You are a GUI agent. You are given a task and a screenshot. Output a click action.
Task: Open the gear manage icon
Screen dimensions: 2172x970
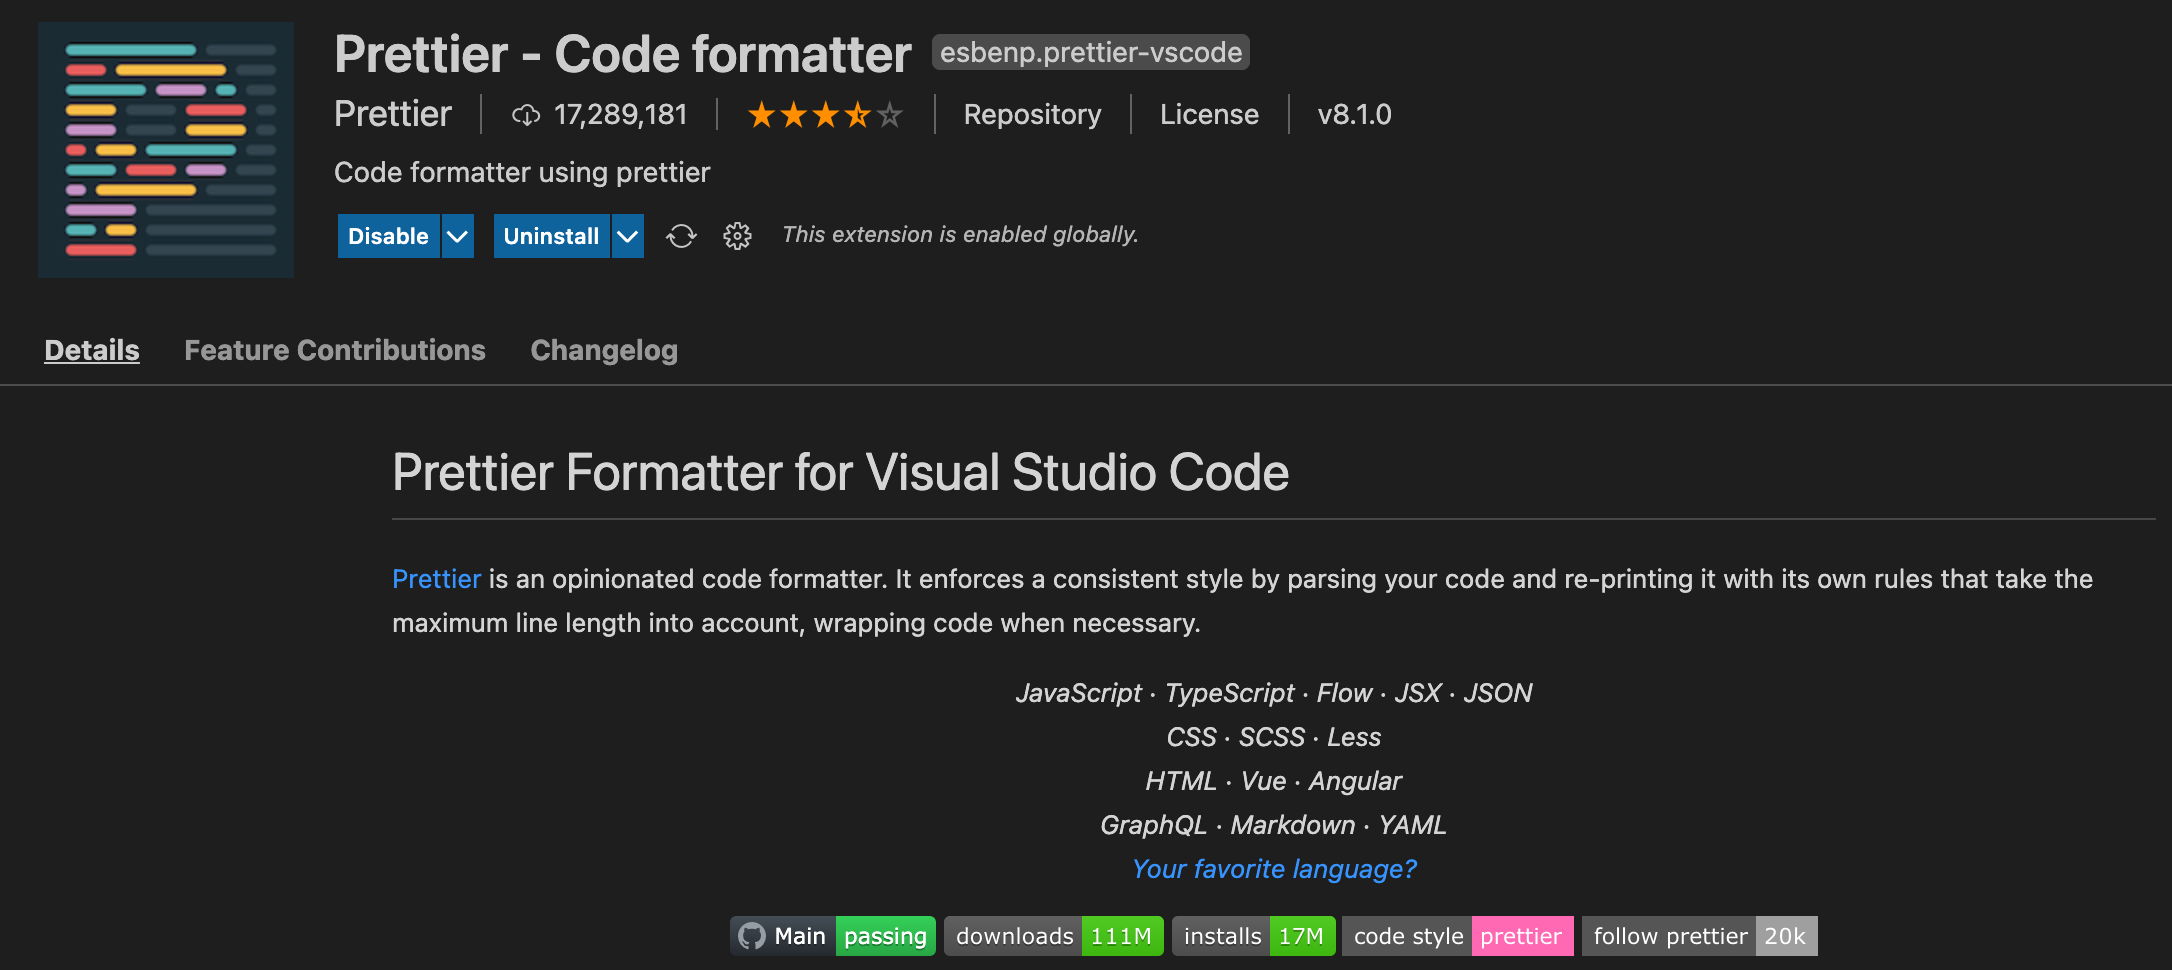pyautogui.click(x=737, y=236)
